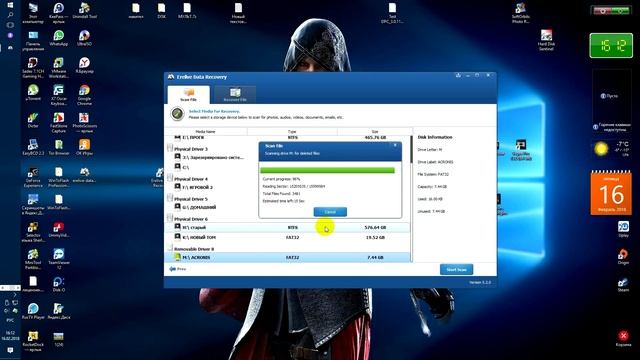Go back with the Prev link
This screenshot has height=360, width=640.
click(x=178, y=269)
